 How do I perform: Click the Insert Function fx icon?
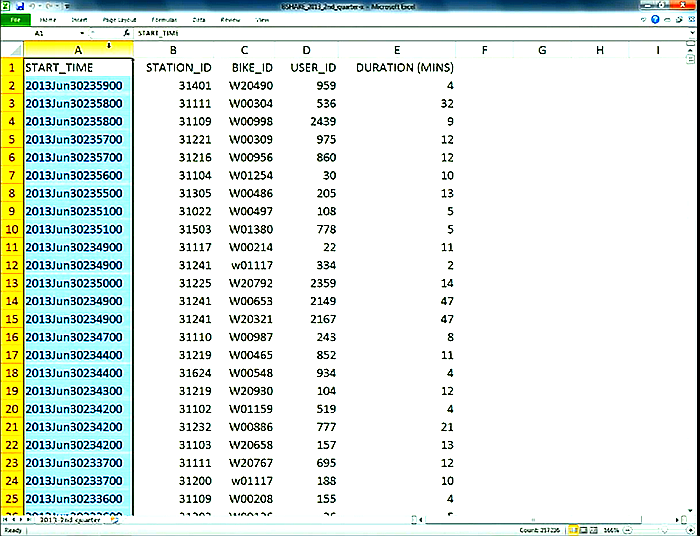(126, 33)
